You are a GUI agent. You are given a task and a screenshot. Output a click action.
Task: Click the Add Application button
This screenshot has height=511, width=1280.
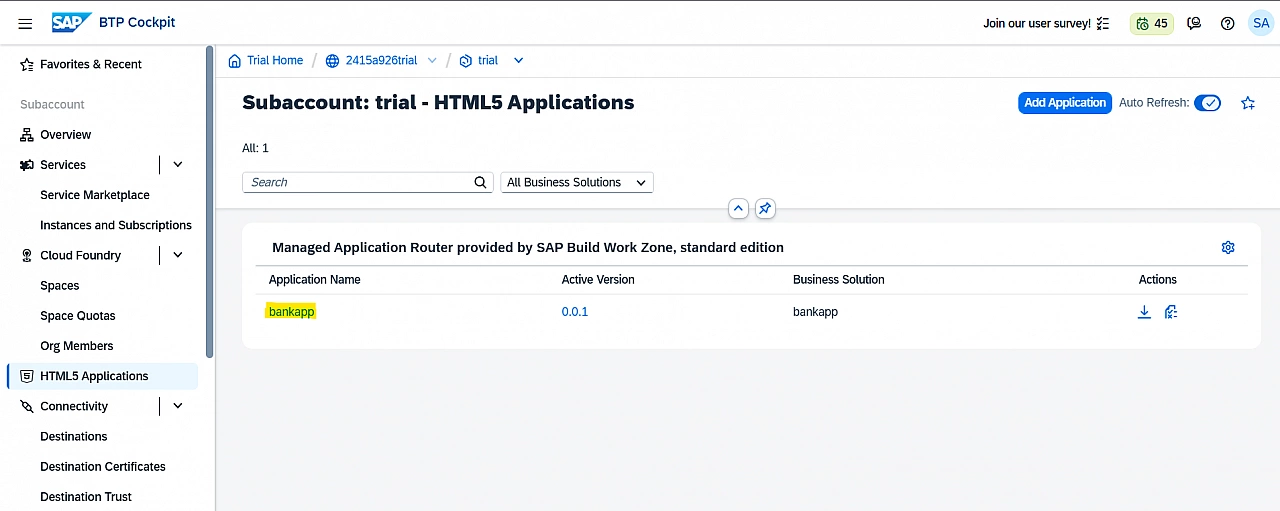(1064, 103)
